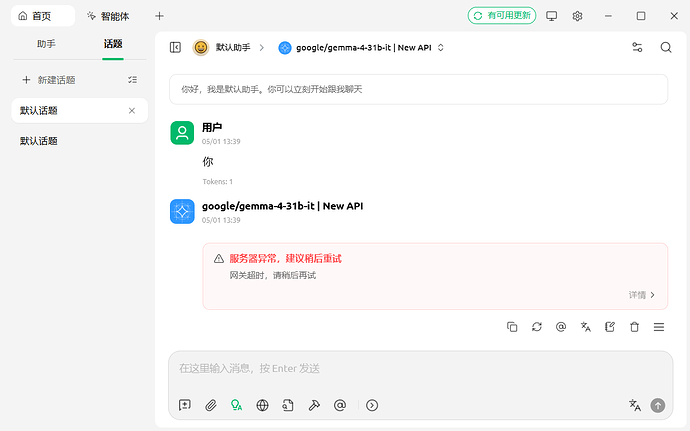Viewport: 690px width, 431px height.
Task: Translate input text icon
Action: coord(635,405)
